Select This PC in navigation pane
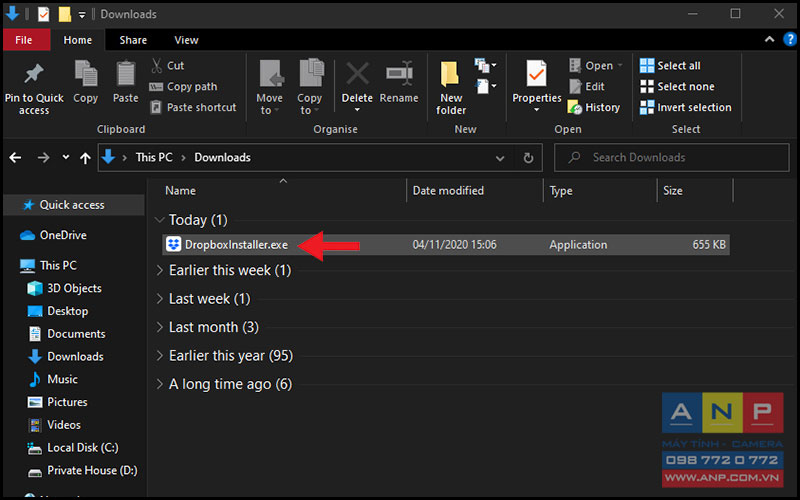Image resolution: width=800 pixels, height=500 pixels. pos(48,265)
